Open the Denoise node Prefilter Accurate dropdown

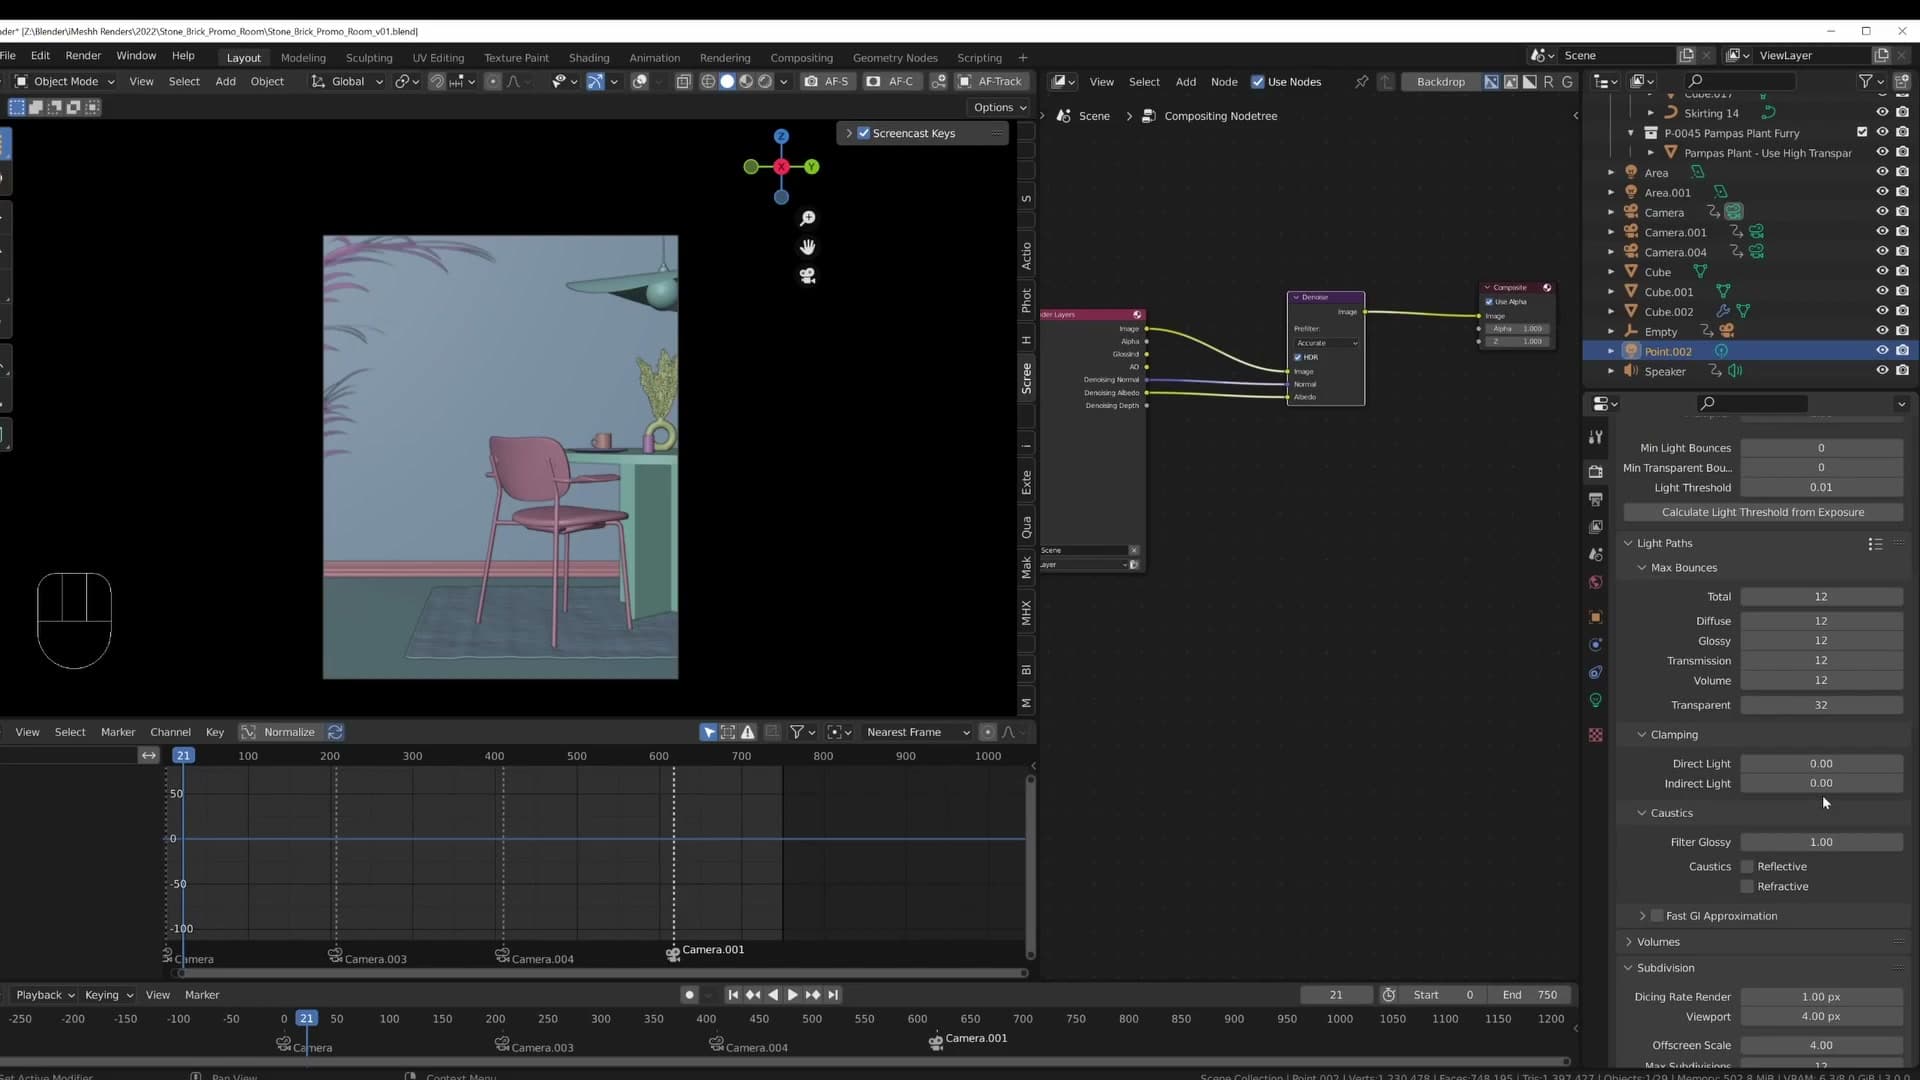1327,343
